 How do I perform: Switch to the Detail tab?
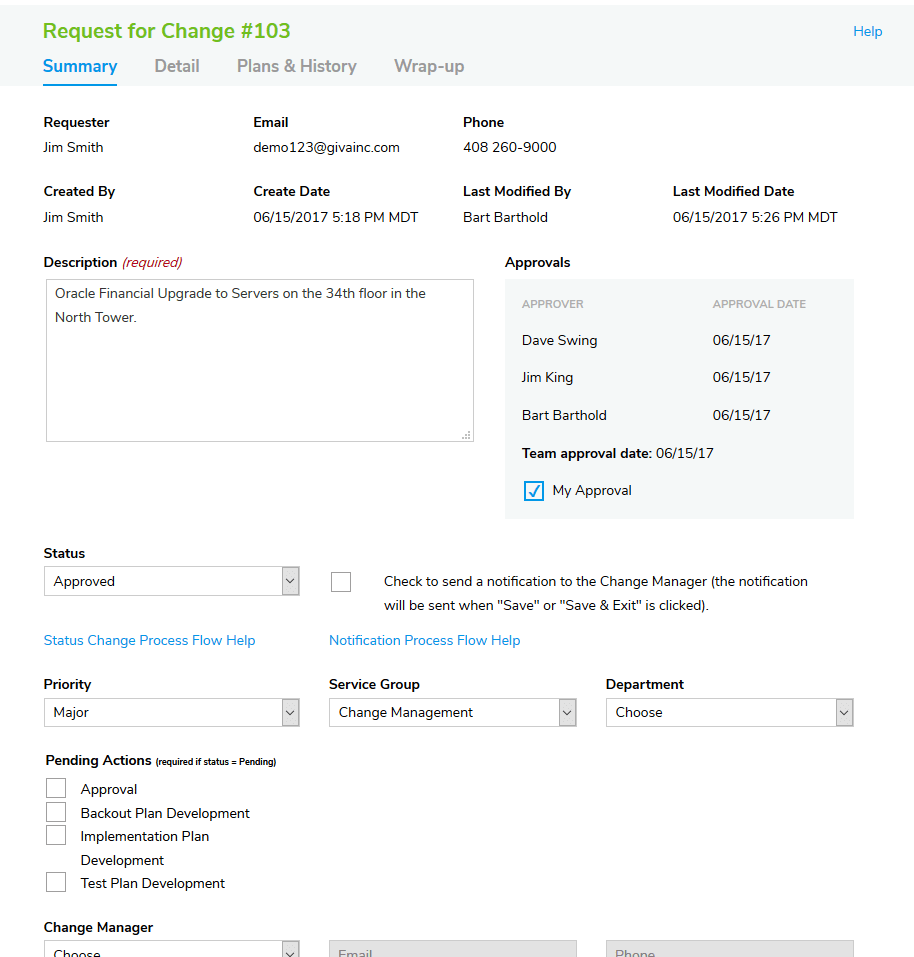tap(177, 66)
